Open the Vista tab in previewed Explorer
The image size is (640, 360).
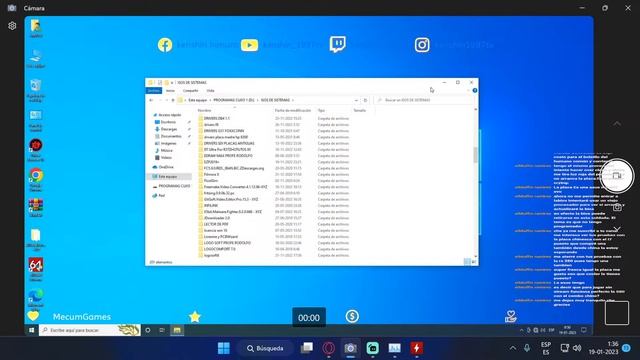coord(210,91)
